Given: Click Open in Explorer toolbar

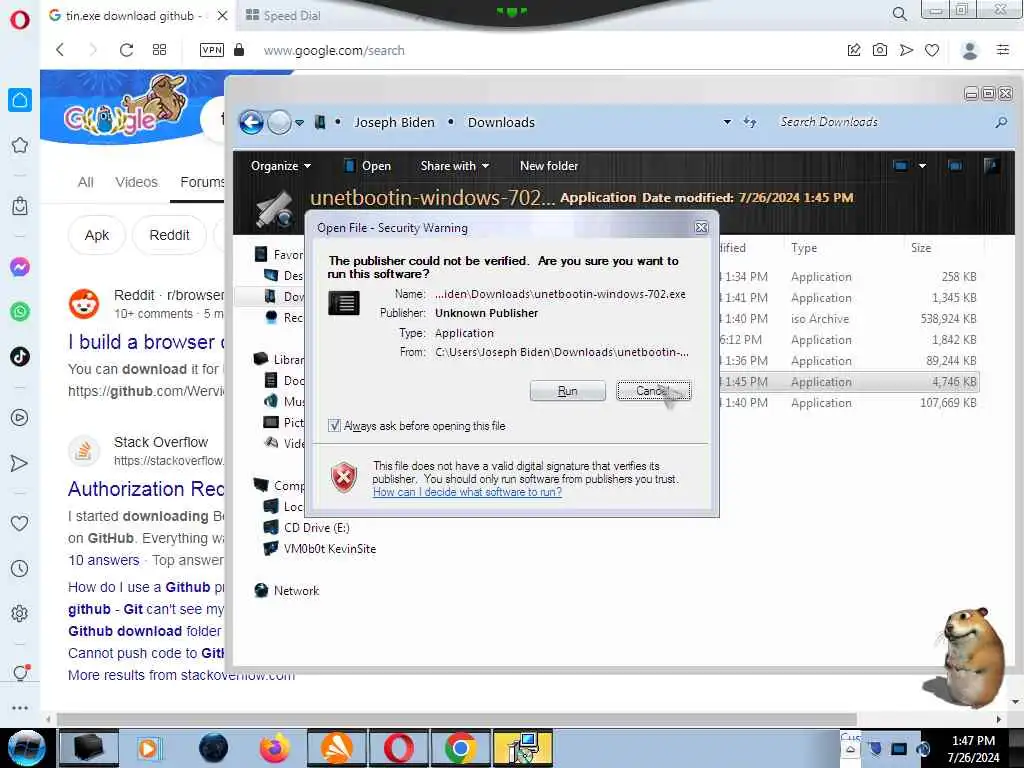Looking at the screenshot, I should coord(368,166).
